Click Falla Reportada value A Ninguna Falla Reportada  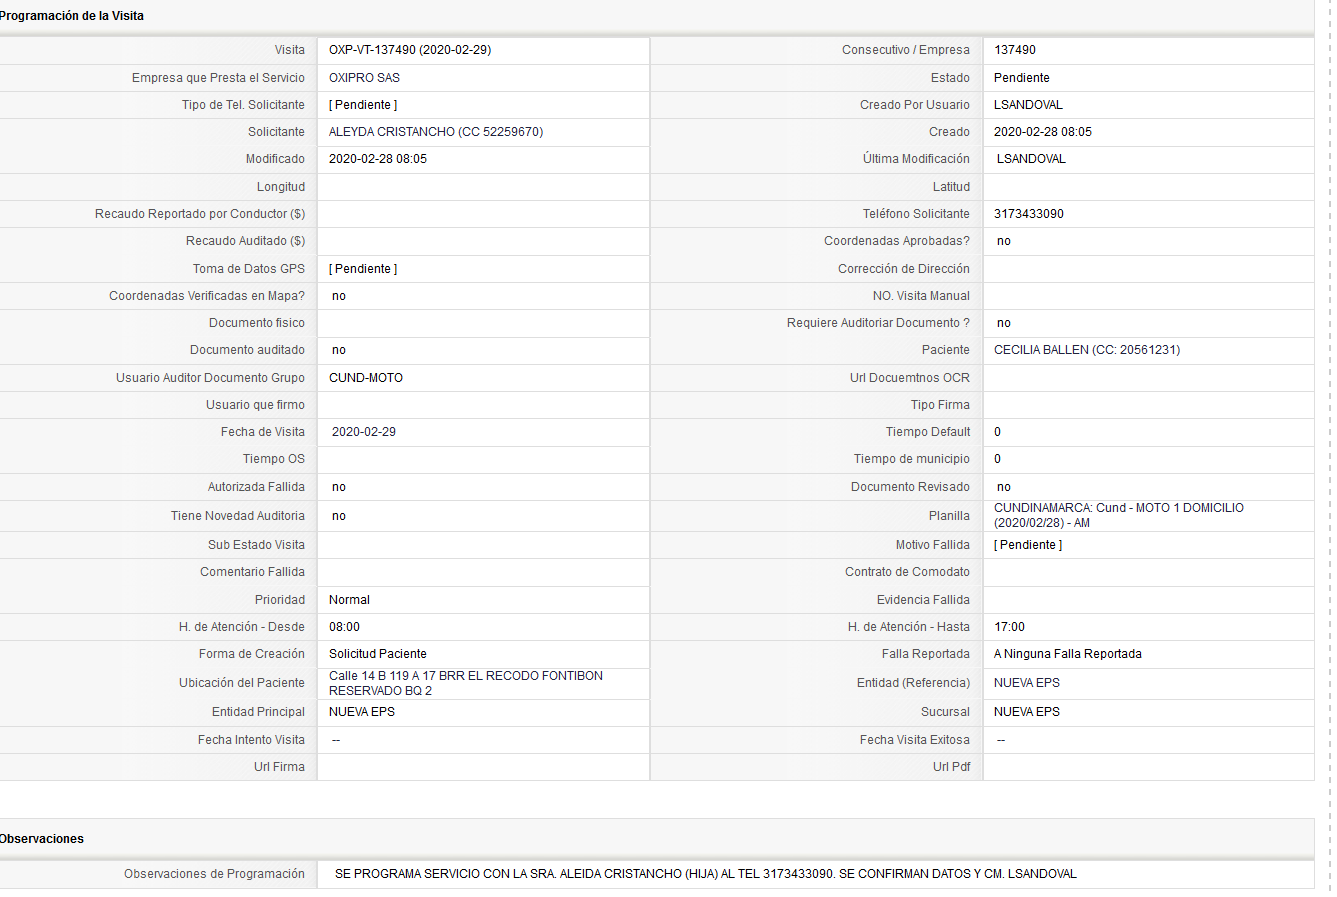[1068, 654]
